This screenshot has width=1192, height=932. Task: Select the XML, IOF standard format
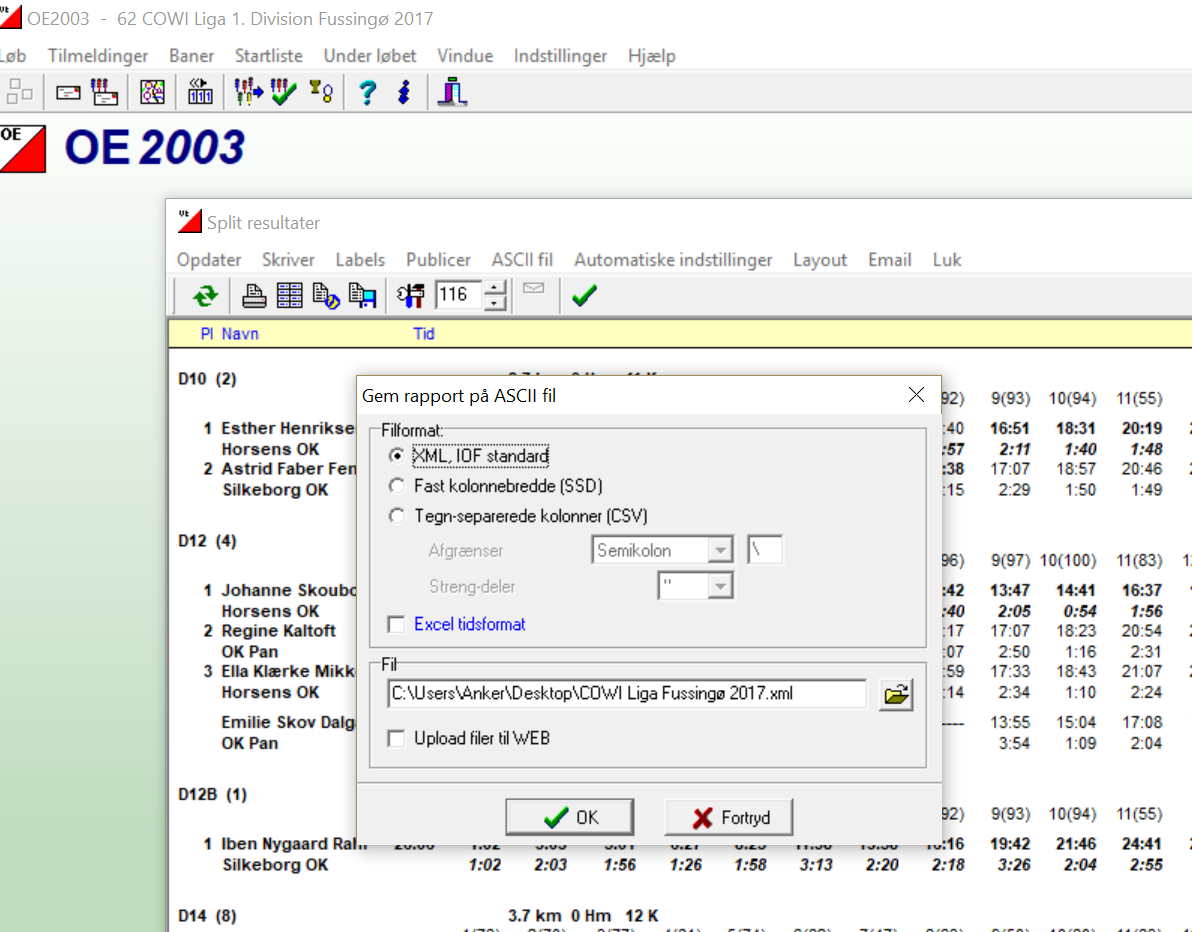pos(397,454)
